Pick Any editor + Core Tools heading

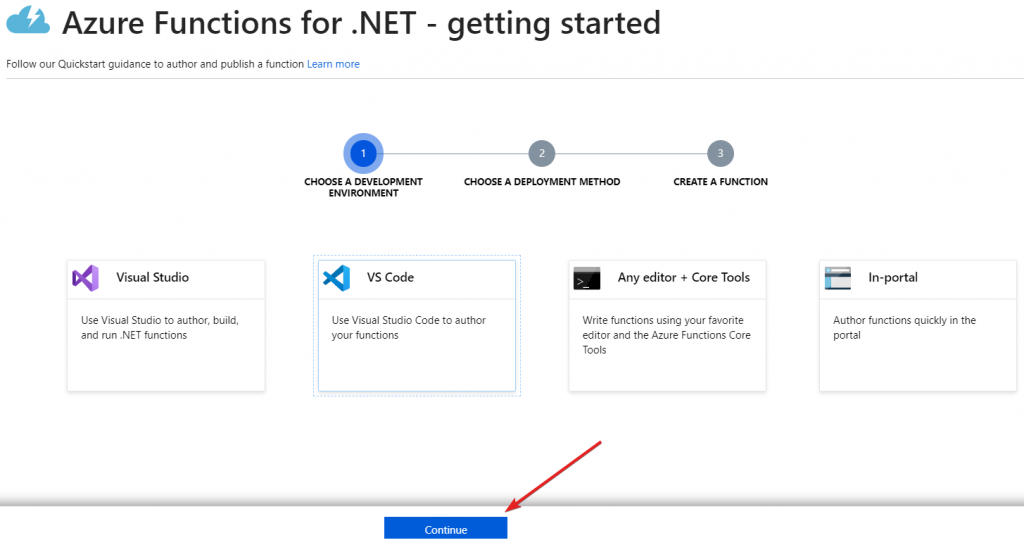[684, 277]
